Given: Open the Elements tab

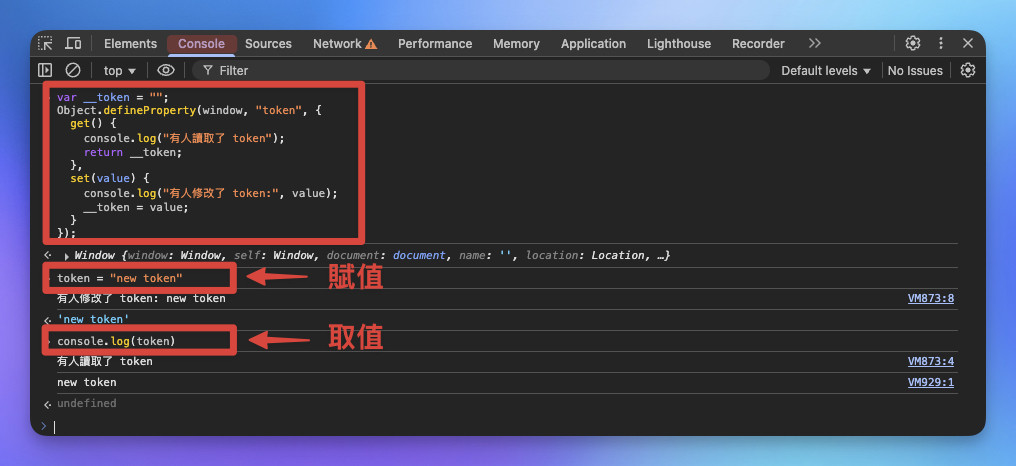Looking at the screenshot, I should click(x=130, y=43).
